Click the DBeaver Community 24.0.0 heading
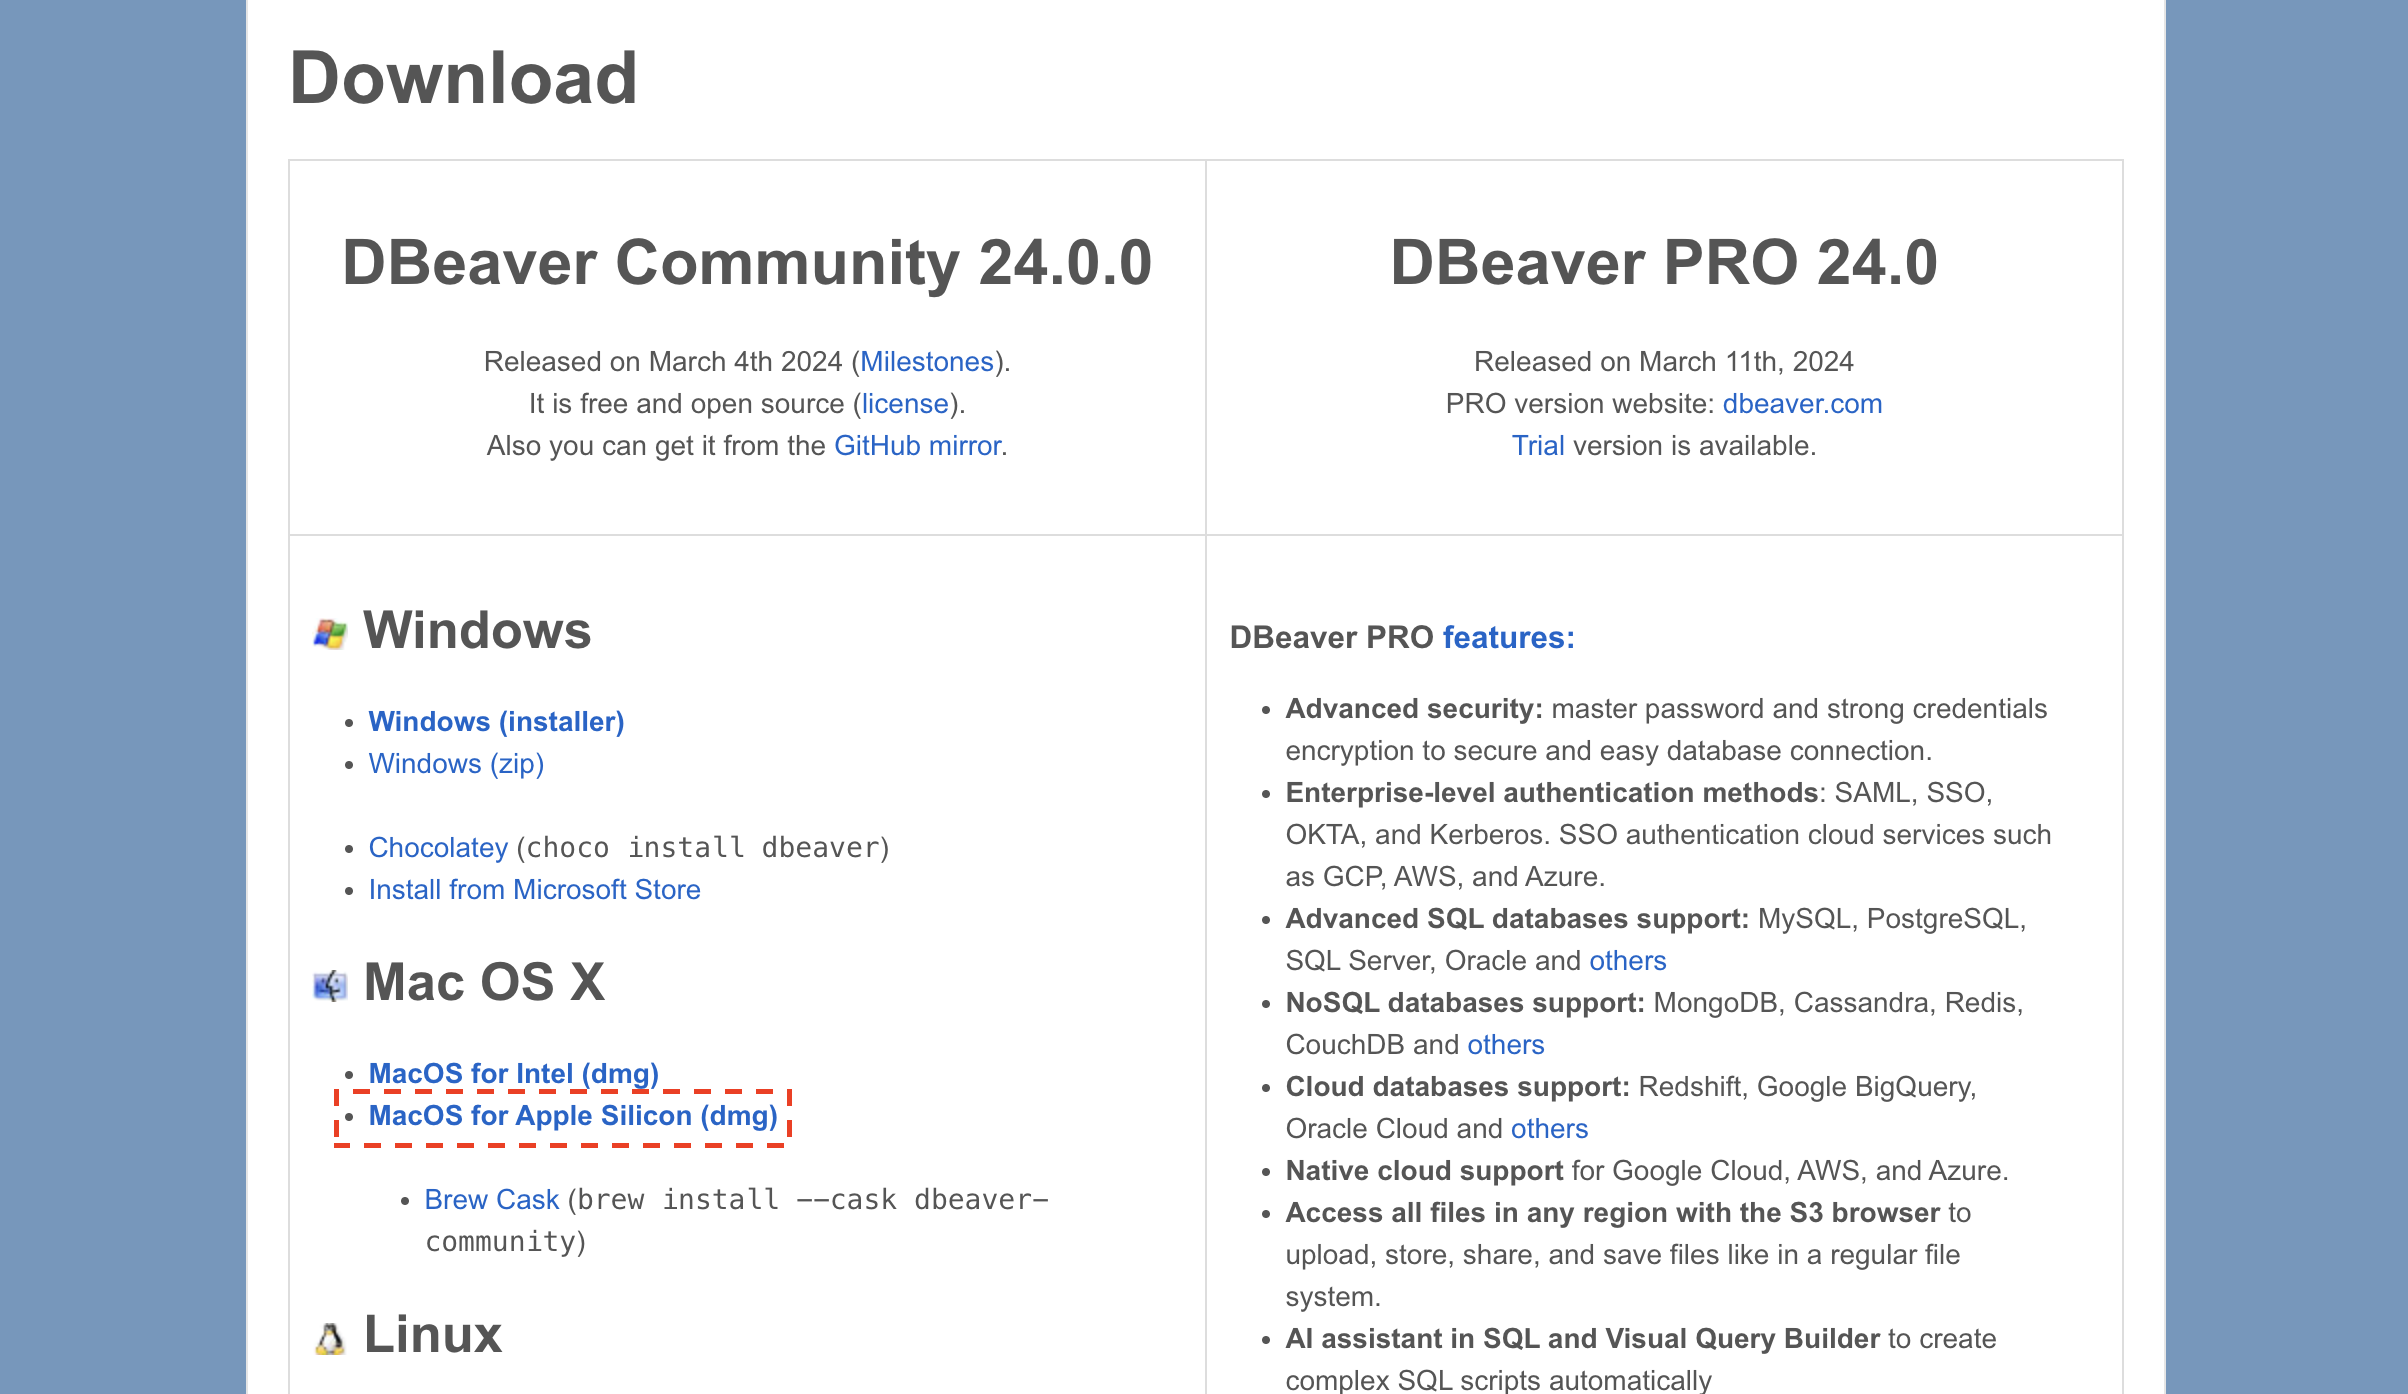Image resolution: width=2408 pixels, height=1394 pixels. click(747, 263)
